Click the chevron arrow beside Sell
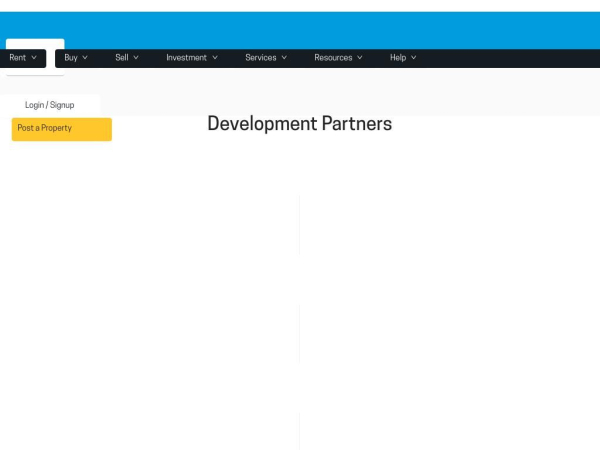The height and width of the screenshot is (450, 600). 136,58
